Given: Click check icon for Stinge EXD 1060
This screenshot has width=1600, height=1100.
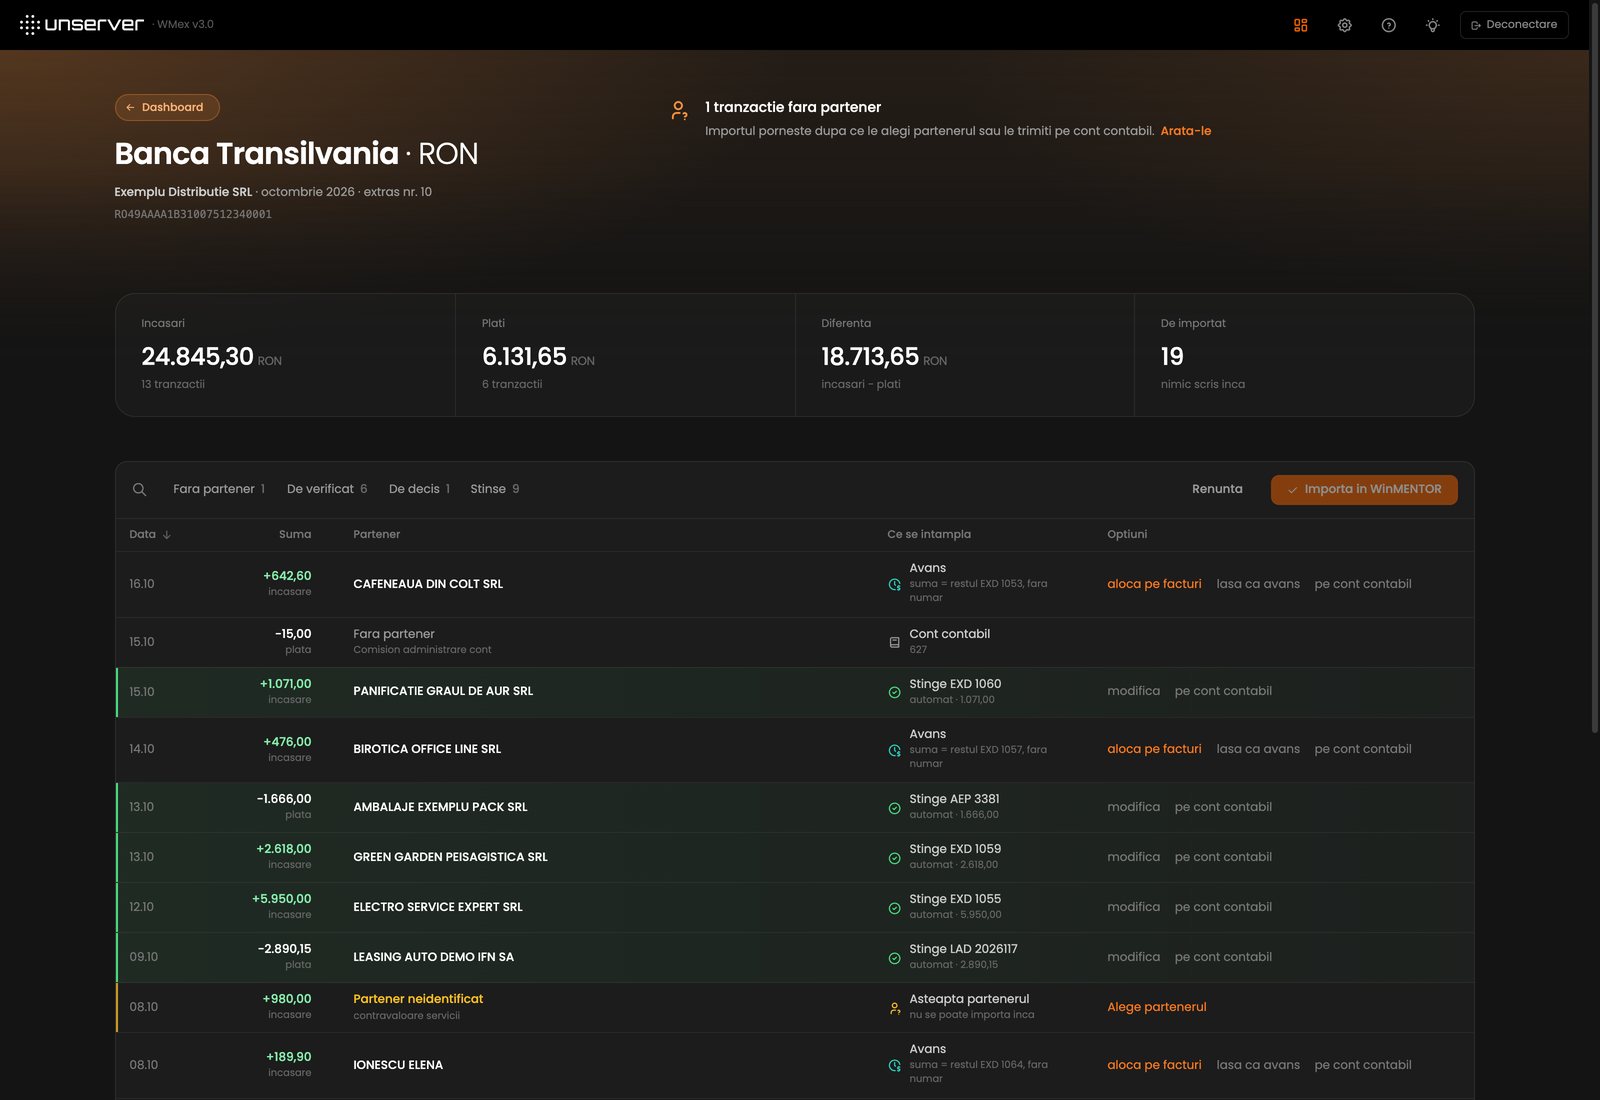Looking at the screenshot, I should coord(894,692).
